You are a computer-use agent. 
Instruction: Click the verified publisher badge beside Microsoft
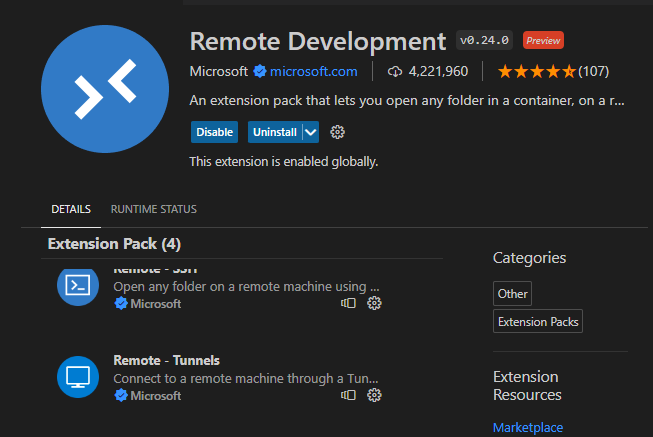point(259,71)
